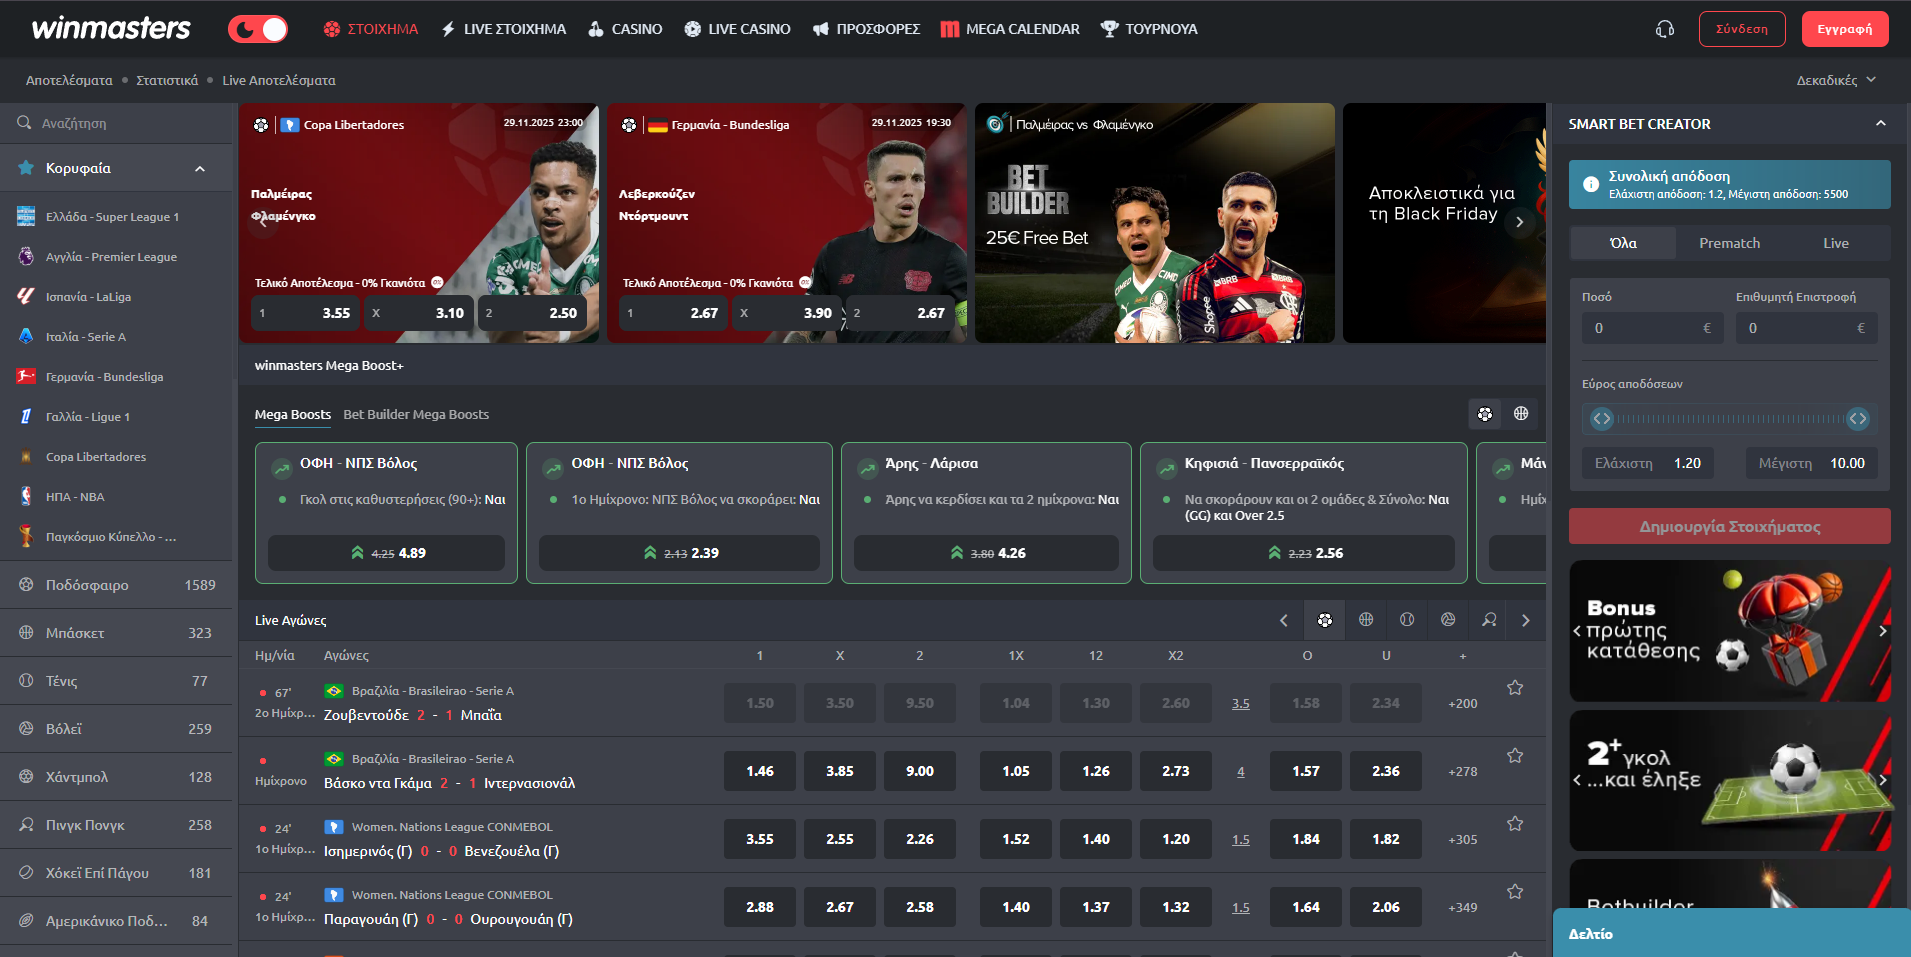This screenshot has width=1911, height=957.
Task: Select the football filter icon in Live Αγώνες
Action: pyautogui.click(x=1325, y=620)
